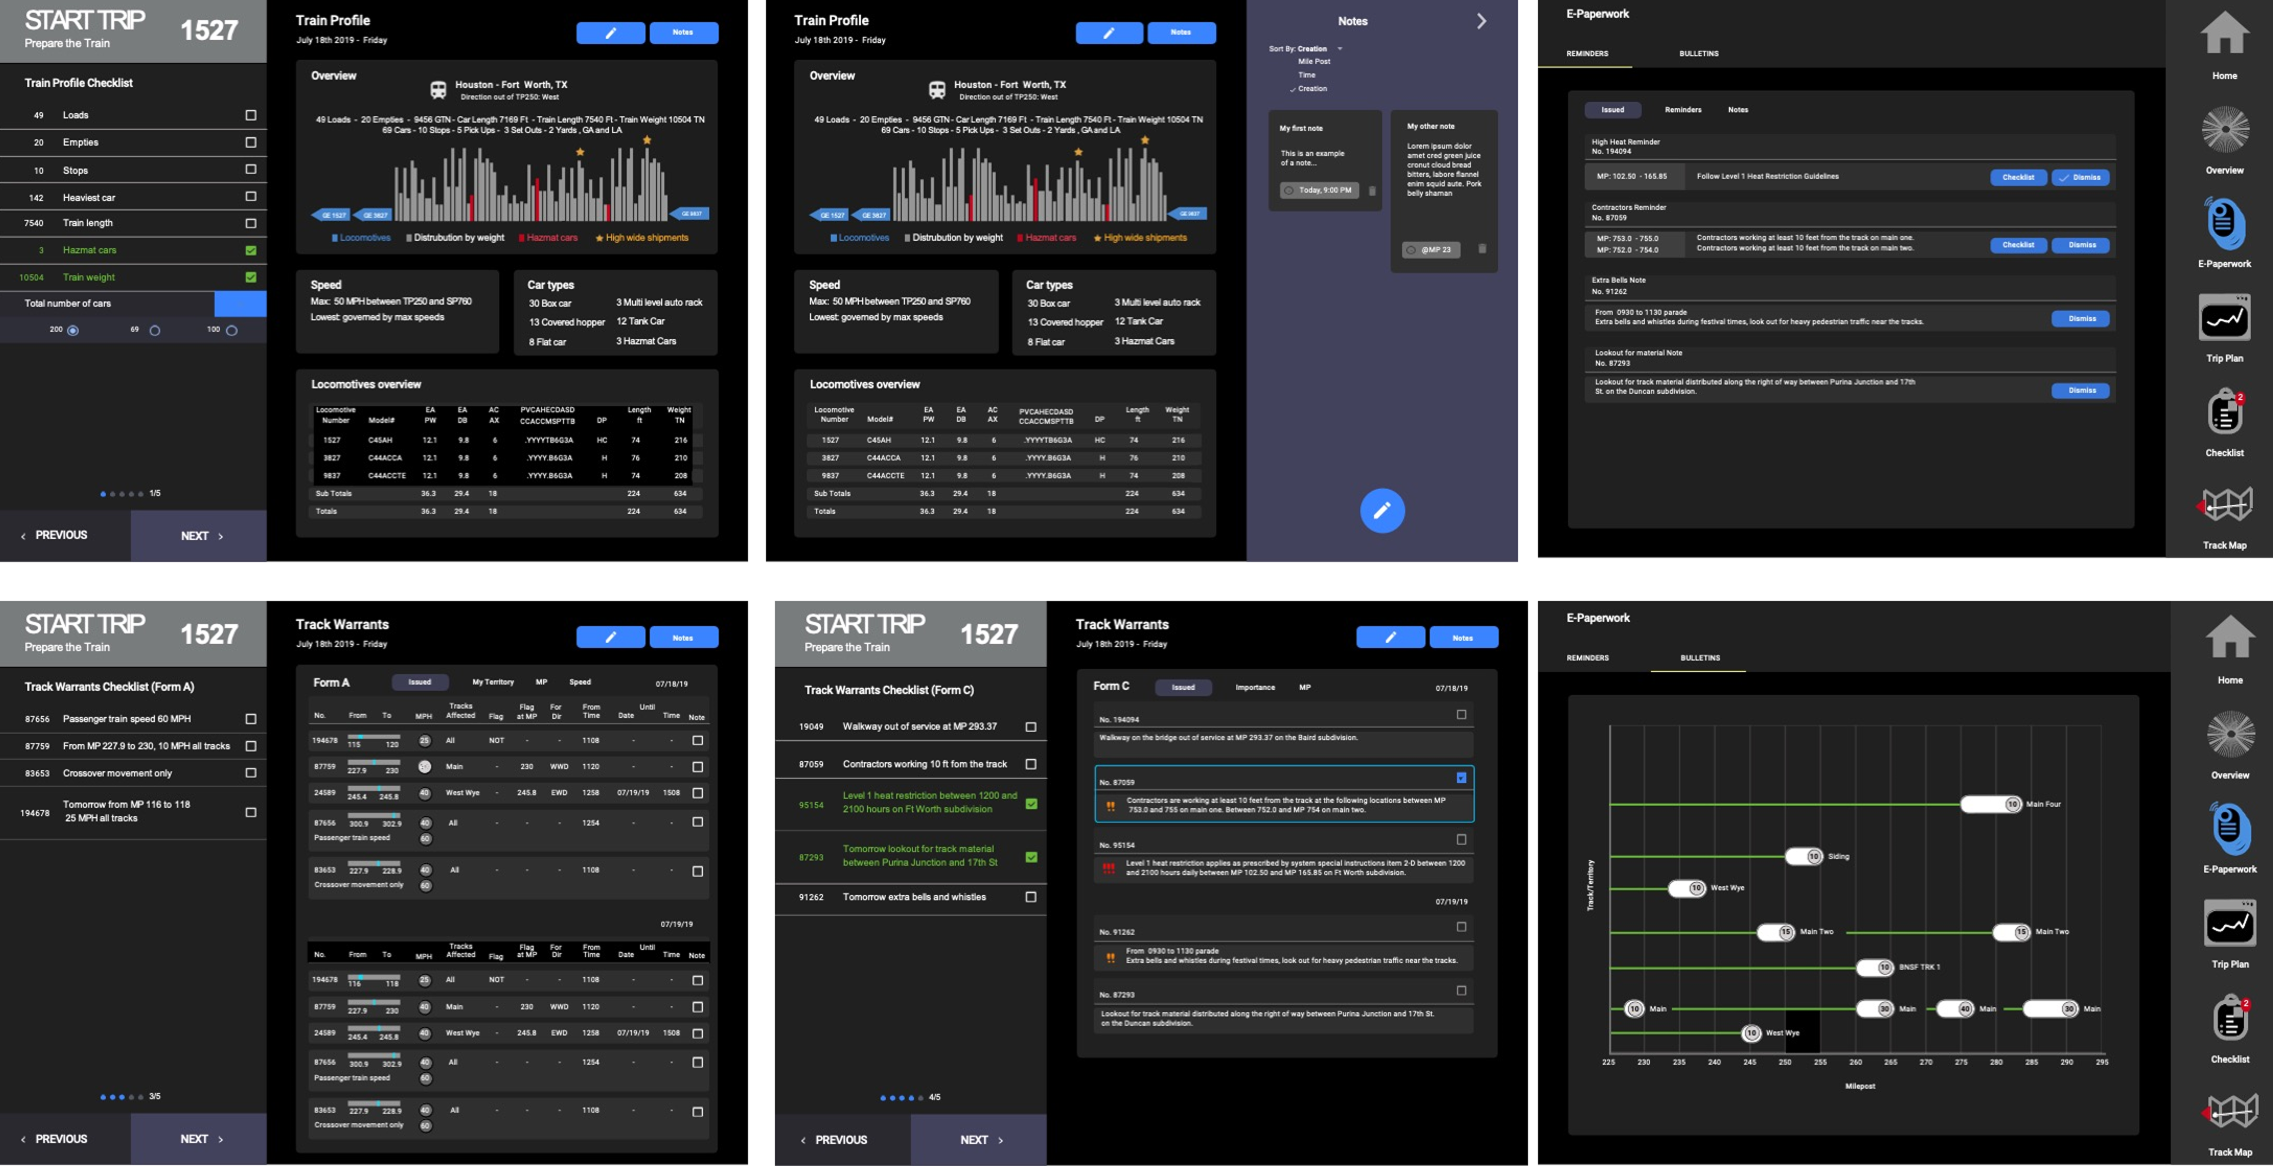Screen dimensions: 2273x1166
Task: Click Checklist clipboard icon in Reminders screen sidebar
Action: point(2223,413)
